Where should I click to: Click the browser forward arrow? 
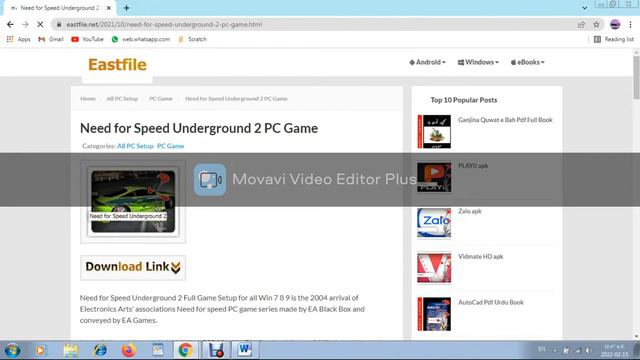point(25,24)
